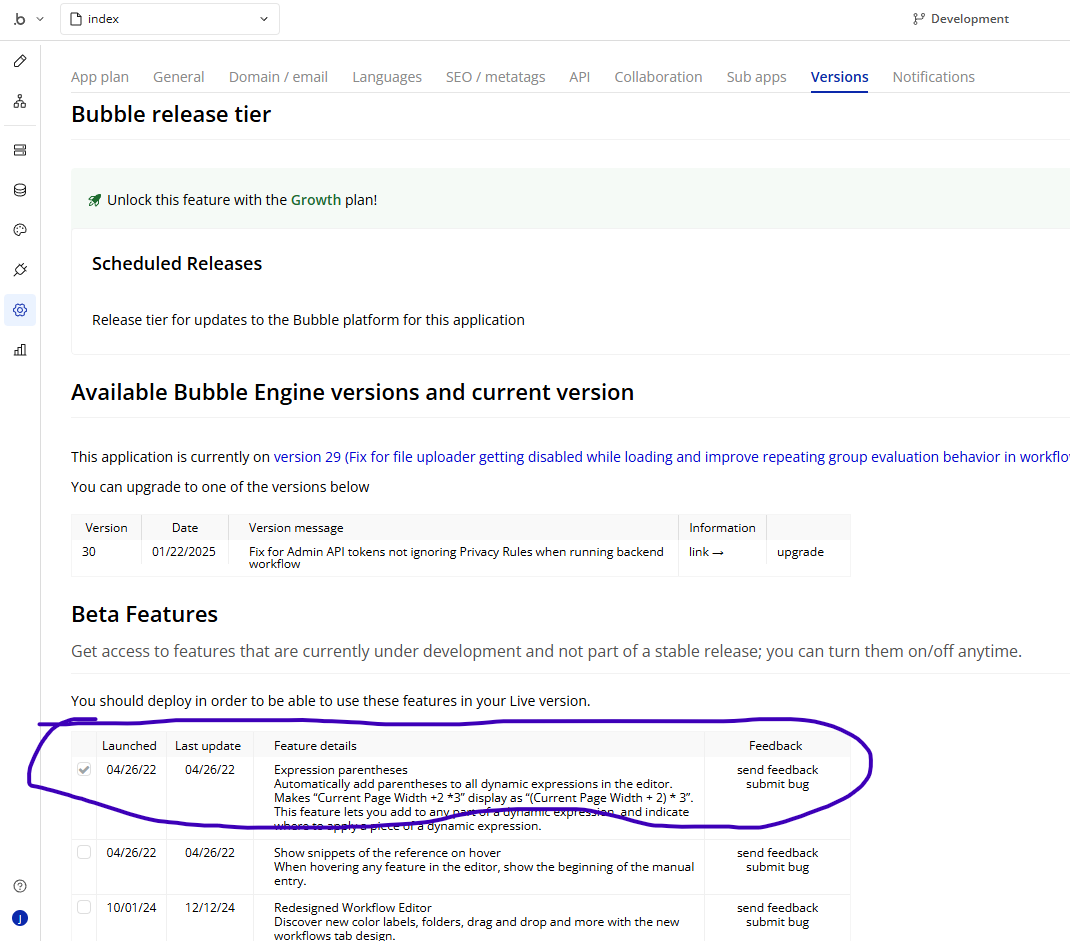The width and height of the screenshot is (1070, 941).
Task: Open the Collaboration tab
Action: pos(659,77)
